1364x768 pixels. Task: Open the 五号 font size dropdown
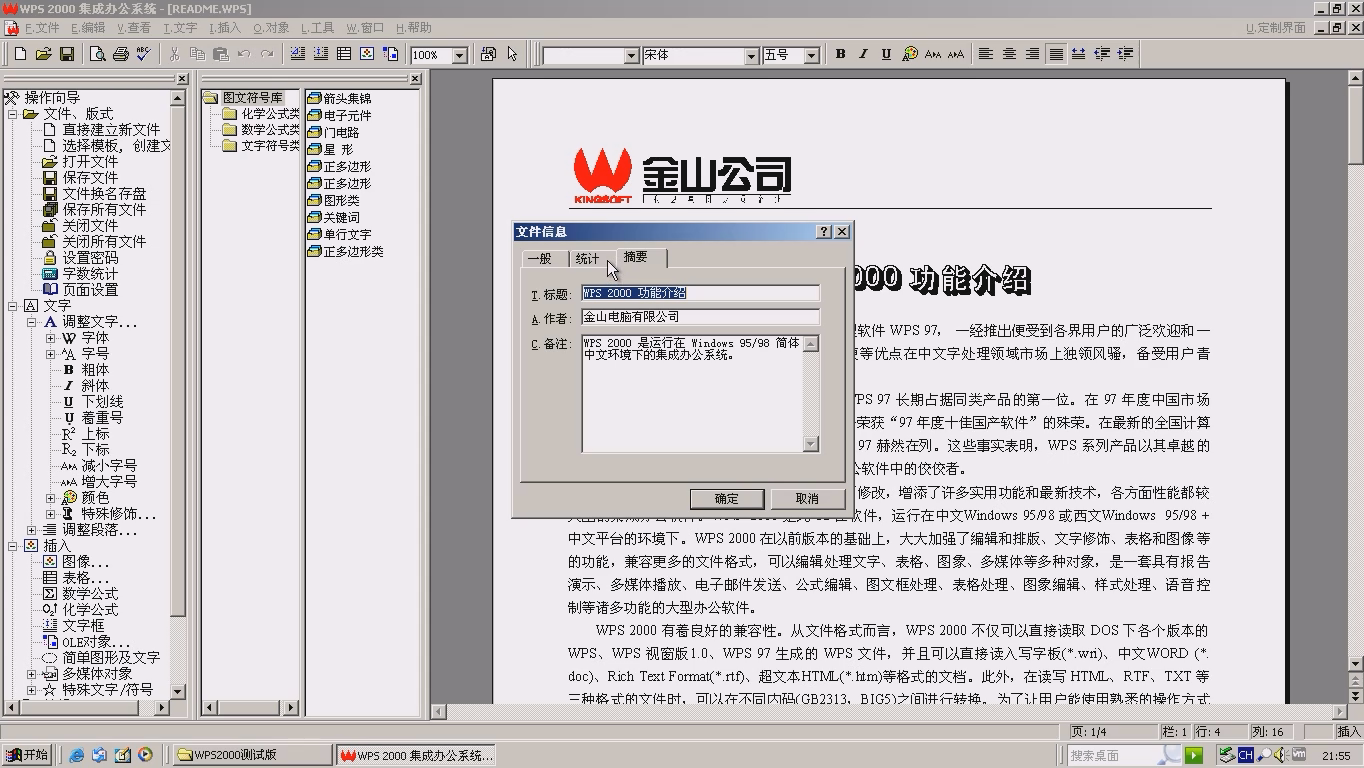tap(811, 56)
